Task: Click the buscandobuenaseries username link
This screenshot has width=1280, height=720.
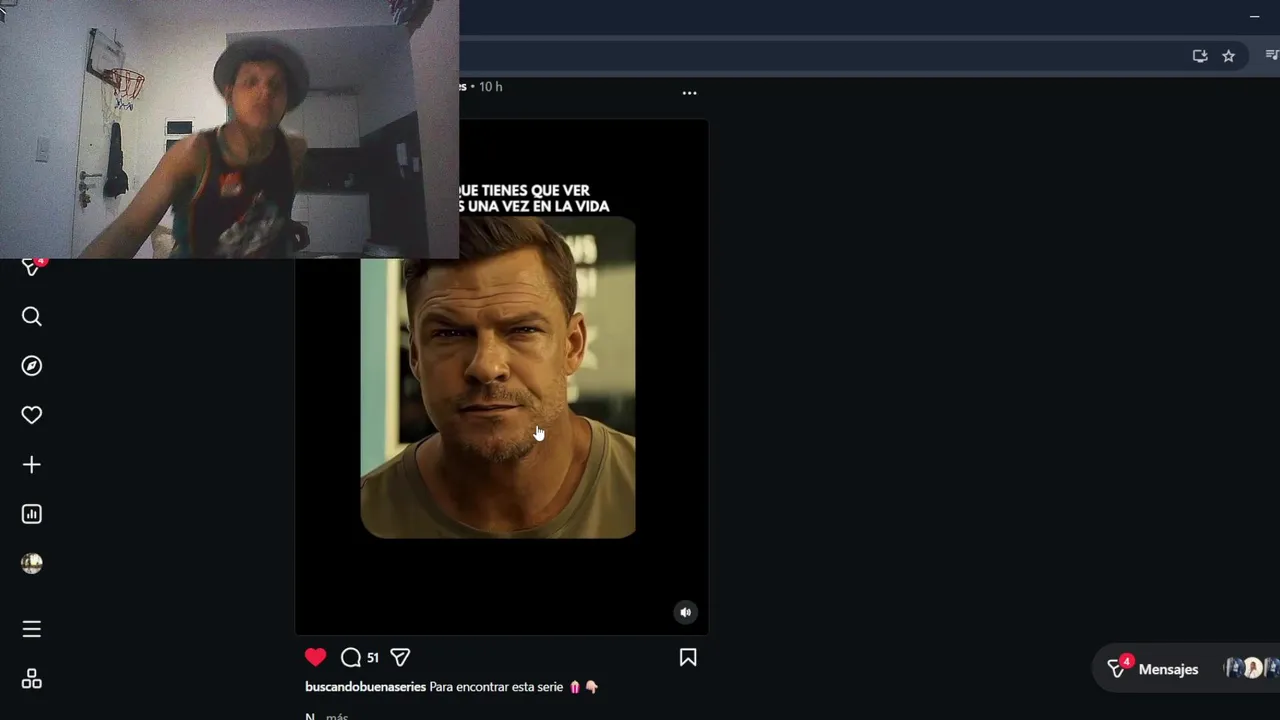Action: (365, 687)
